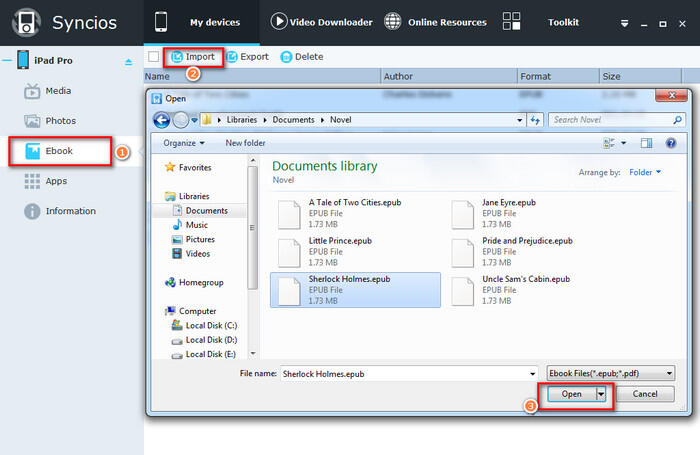Screen dimensions: 700x455
Task: Click Documents in the address path
Action: pyautogui.click(x=293, y=120)
